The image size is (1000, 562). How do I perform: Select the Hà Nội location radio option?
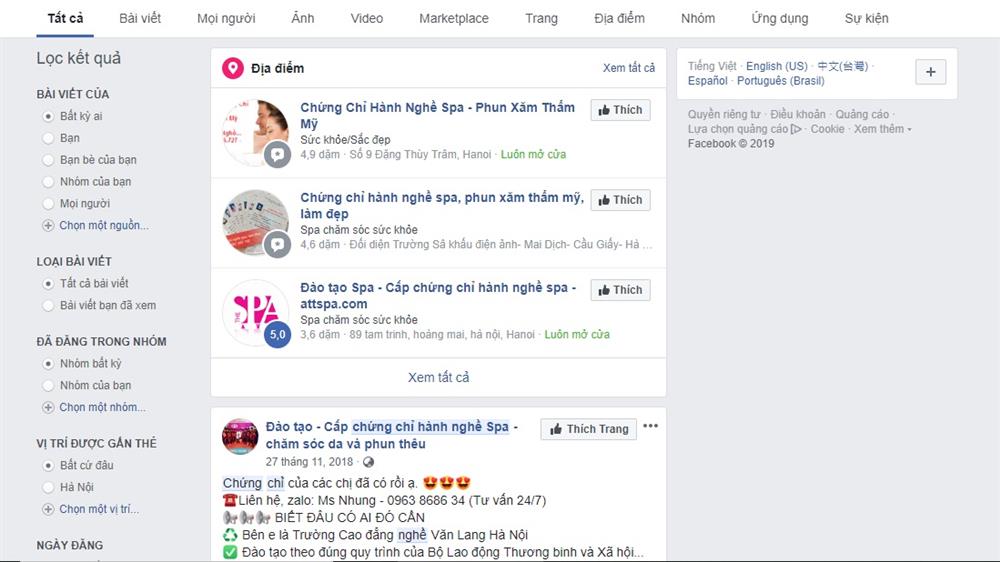click(x=48, y=487)
